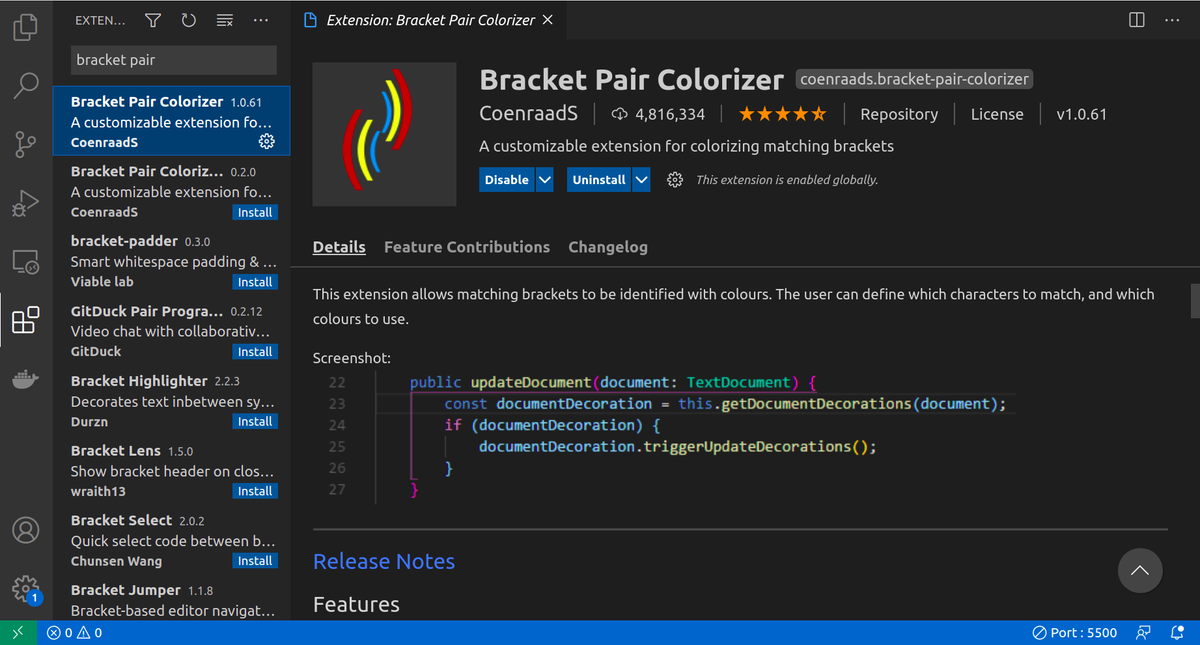Screen dimensions: 1200x645
Task: Split the editor using the split icon
Action: tap(1136, 19)
